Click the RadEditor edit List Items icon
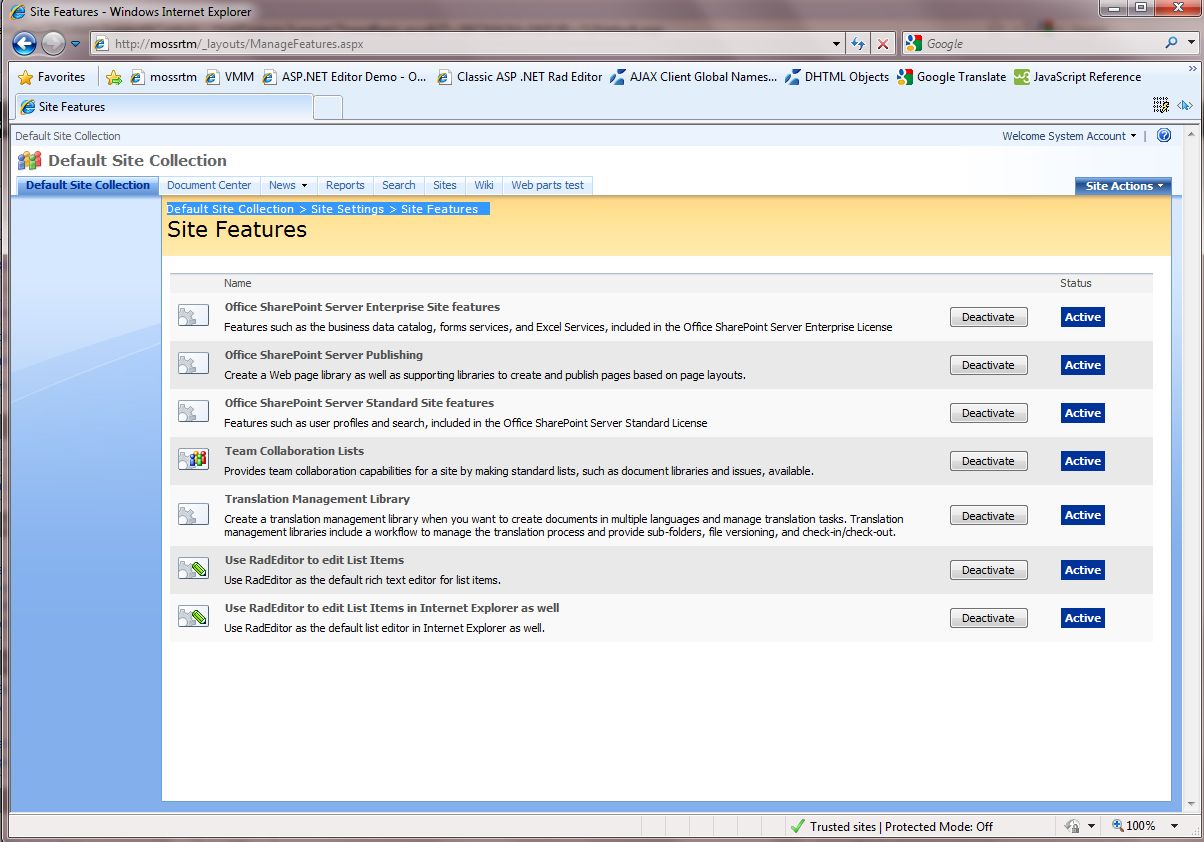 click(x=193, y=569)
